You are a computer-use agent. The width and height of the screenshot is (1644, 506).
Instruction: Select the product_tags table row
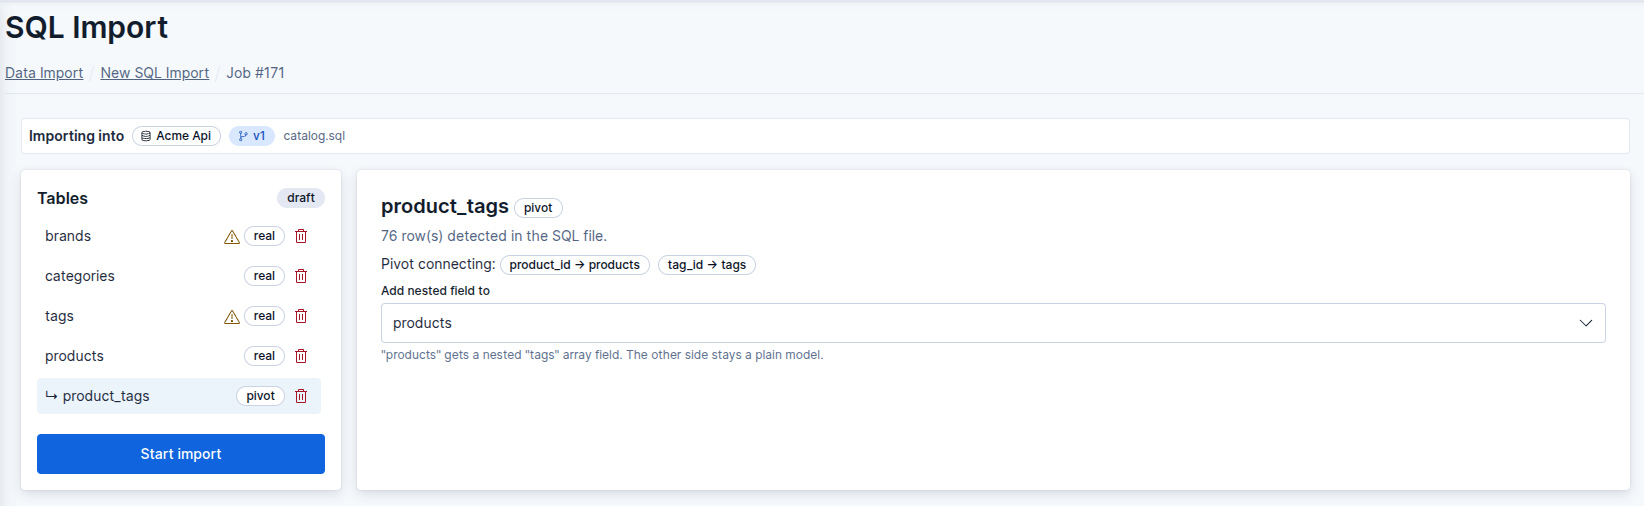[179, 396]
